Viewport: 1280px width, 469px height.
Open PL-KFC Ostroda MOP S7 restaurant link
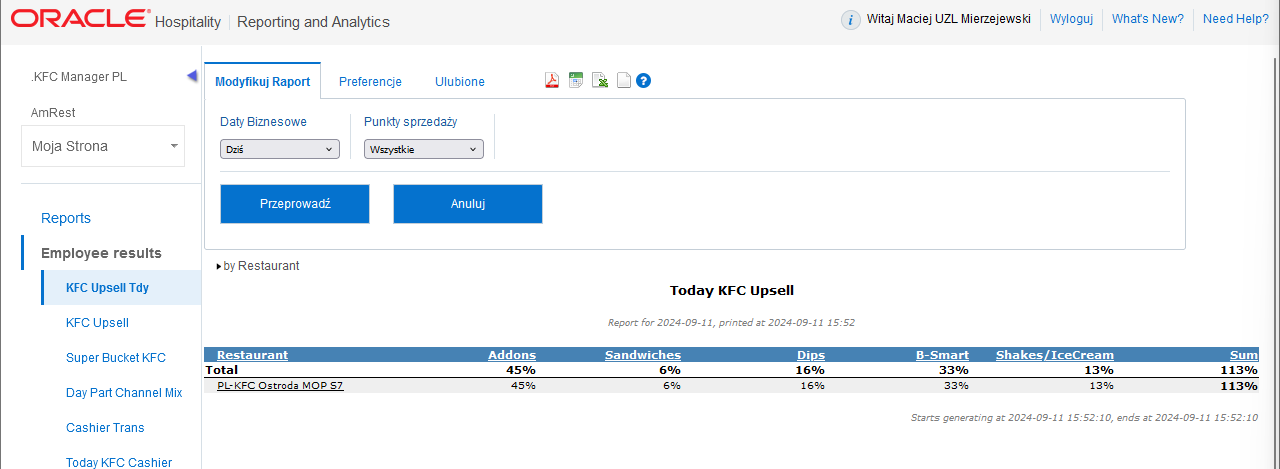pyautogui.click(x=280, y=385)
